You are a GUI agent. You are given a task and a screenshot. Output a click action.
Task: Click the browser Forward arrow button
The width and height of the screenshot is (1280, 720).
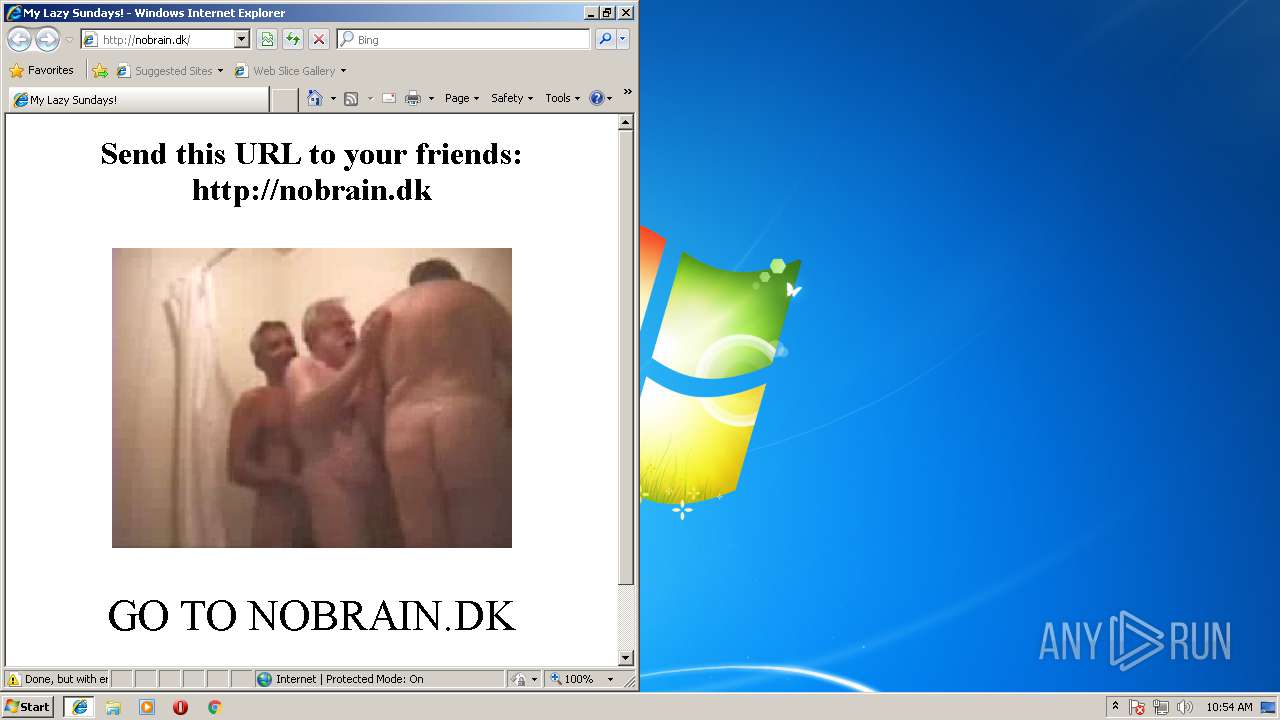pos(47,39)
